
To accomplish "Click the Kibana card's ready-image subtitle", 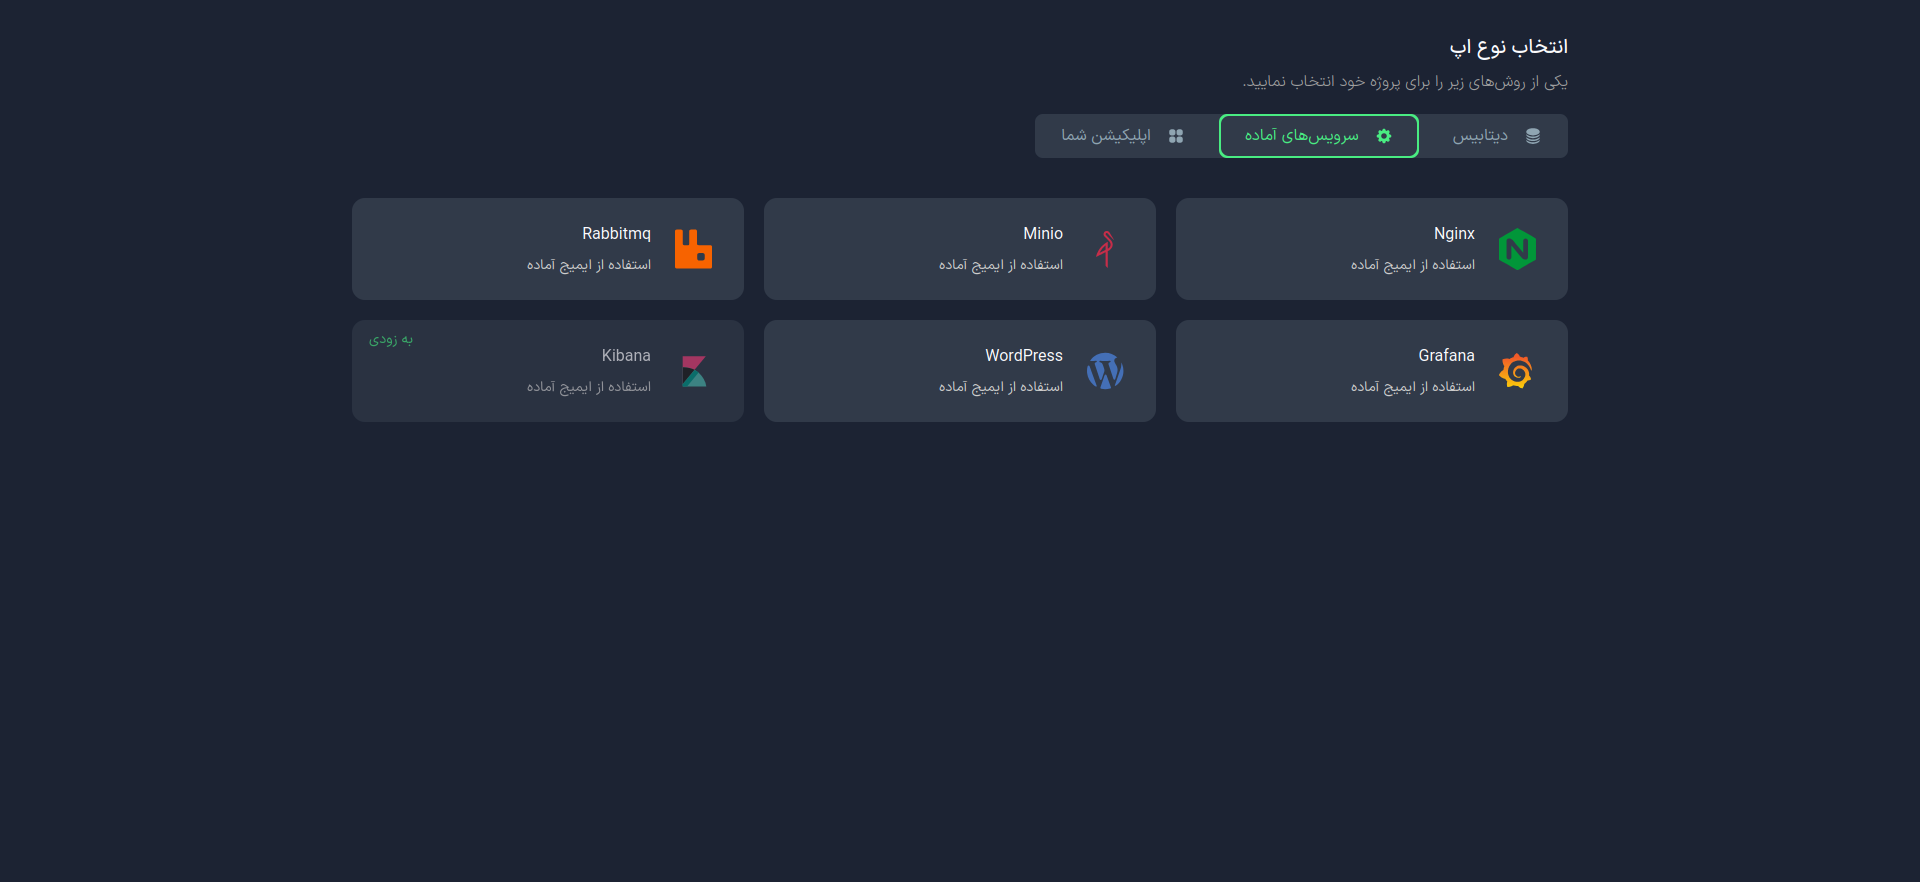I will 589,387.
